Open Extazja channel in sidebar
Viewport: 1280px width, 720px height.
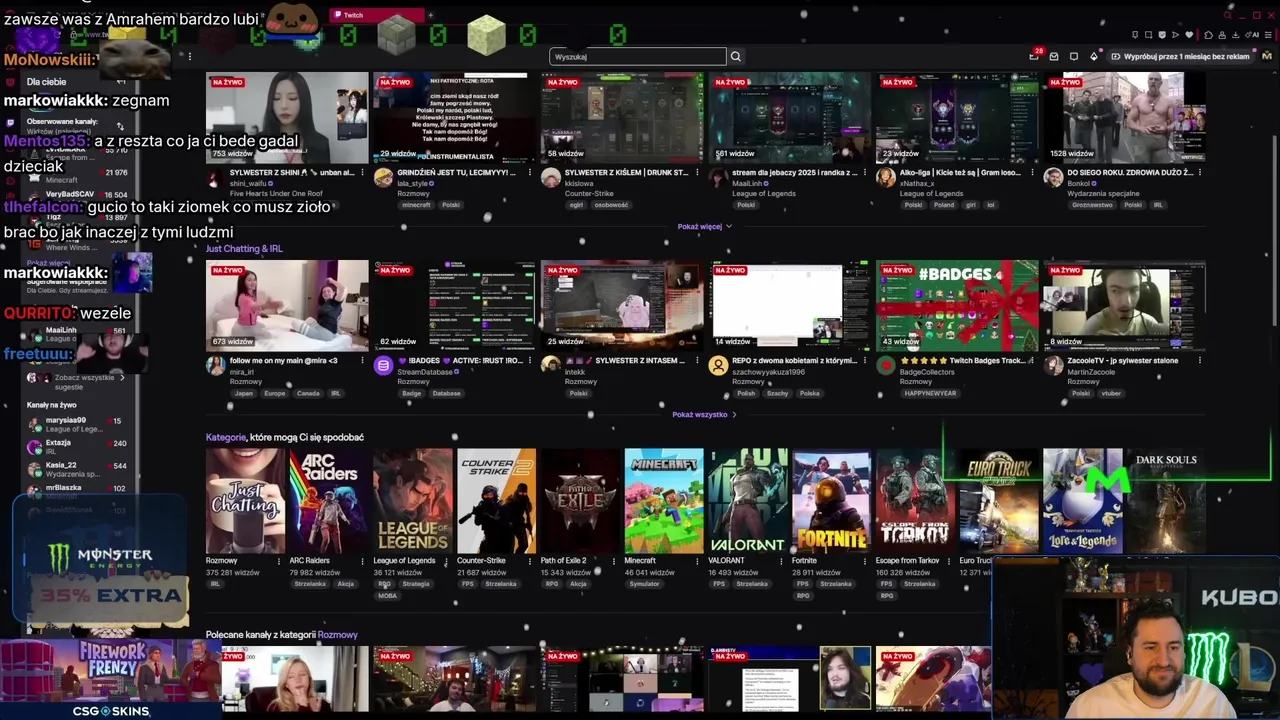point(78,446)
